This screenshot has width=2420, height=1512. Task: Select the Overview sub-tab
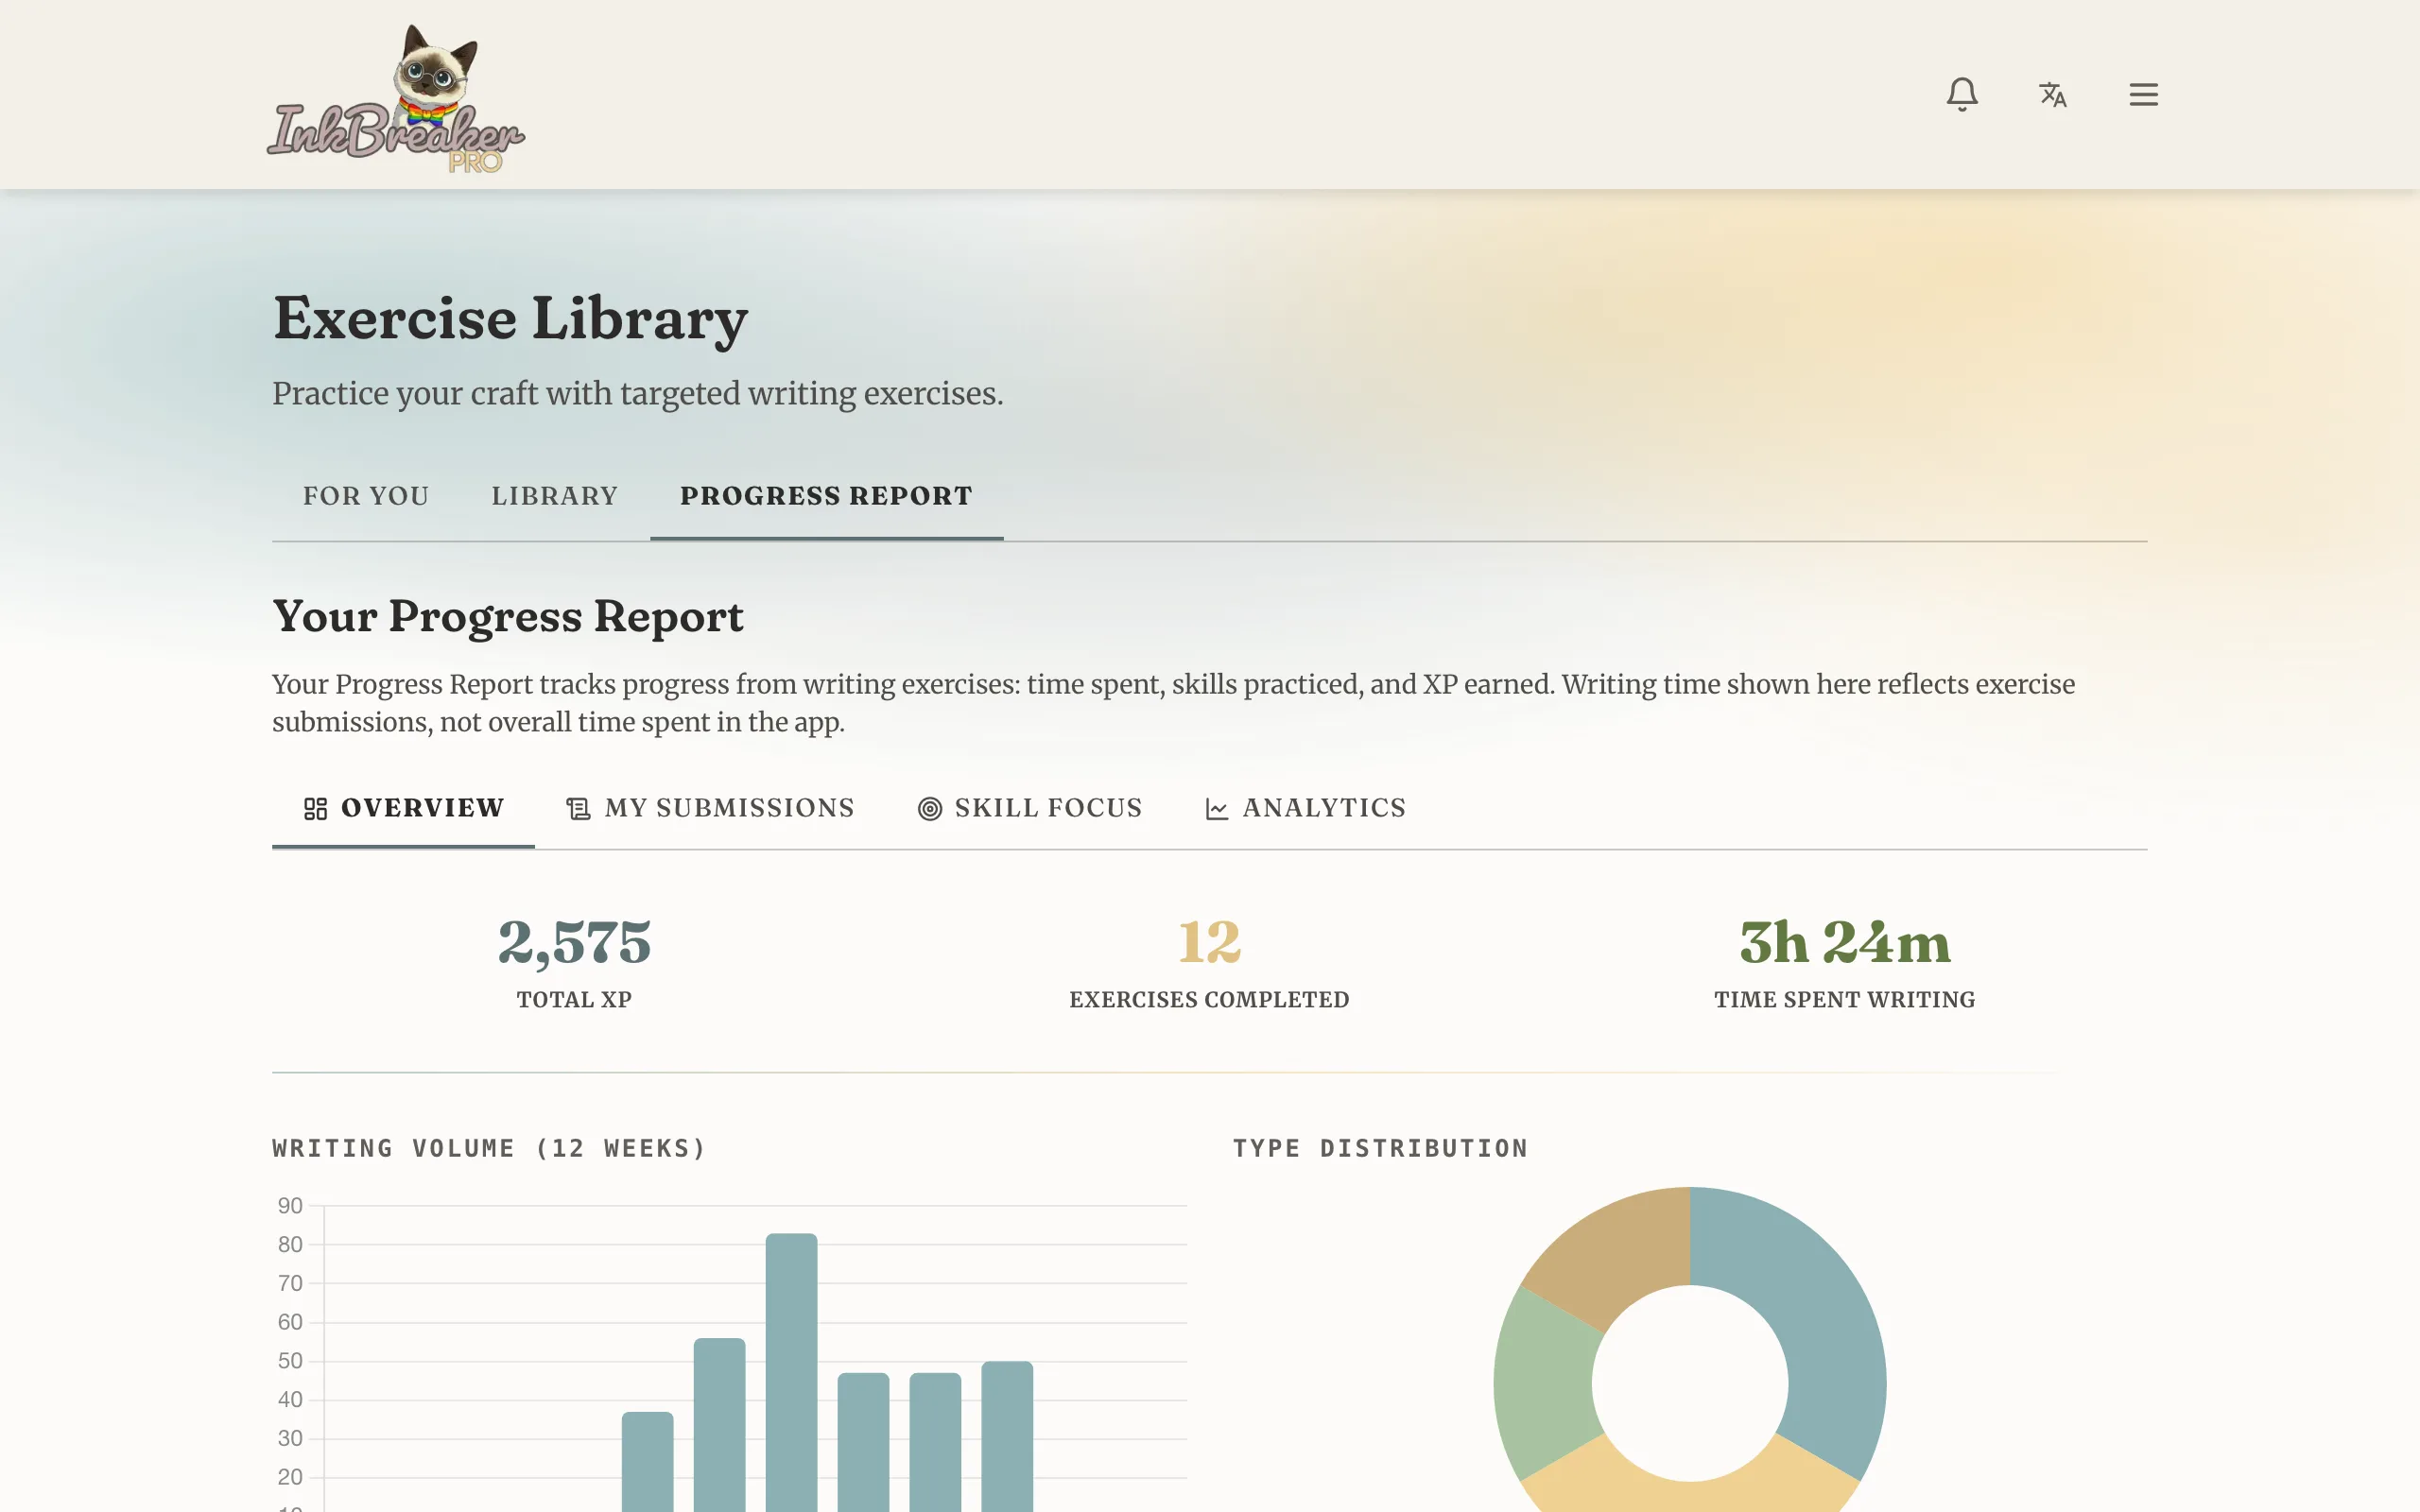tap(403, 808)
